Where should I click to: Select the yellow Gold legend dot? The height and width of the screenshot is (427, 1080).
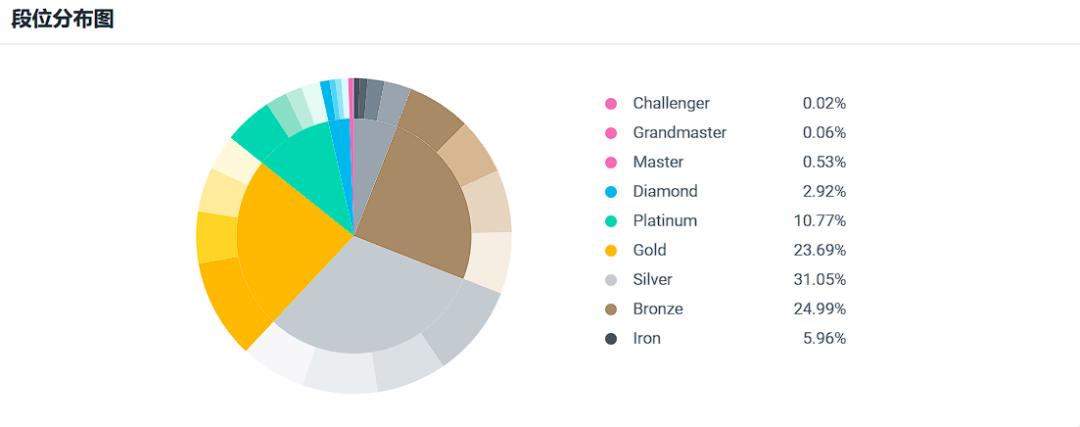tap(611, 251)
